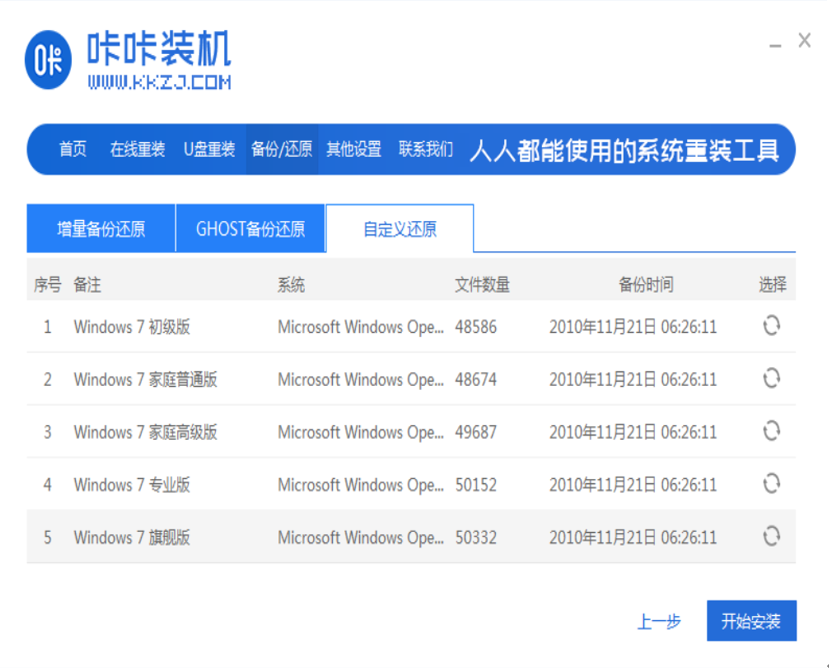Viewport: 829px width, 668px height.
Task: Click the 开始安装 button
Action: click(x=751, y=621)
